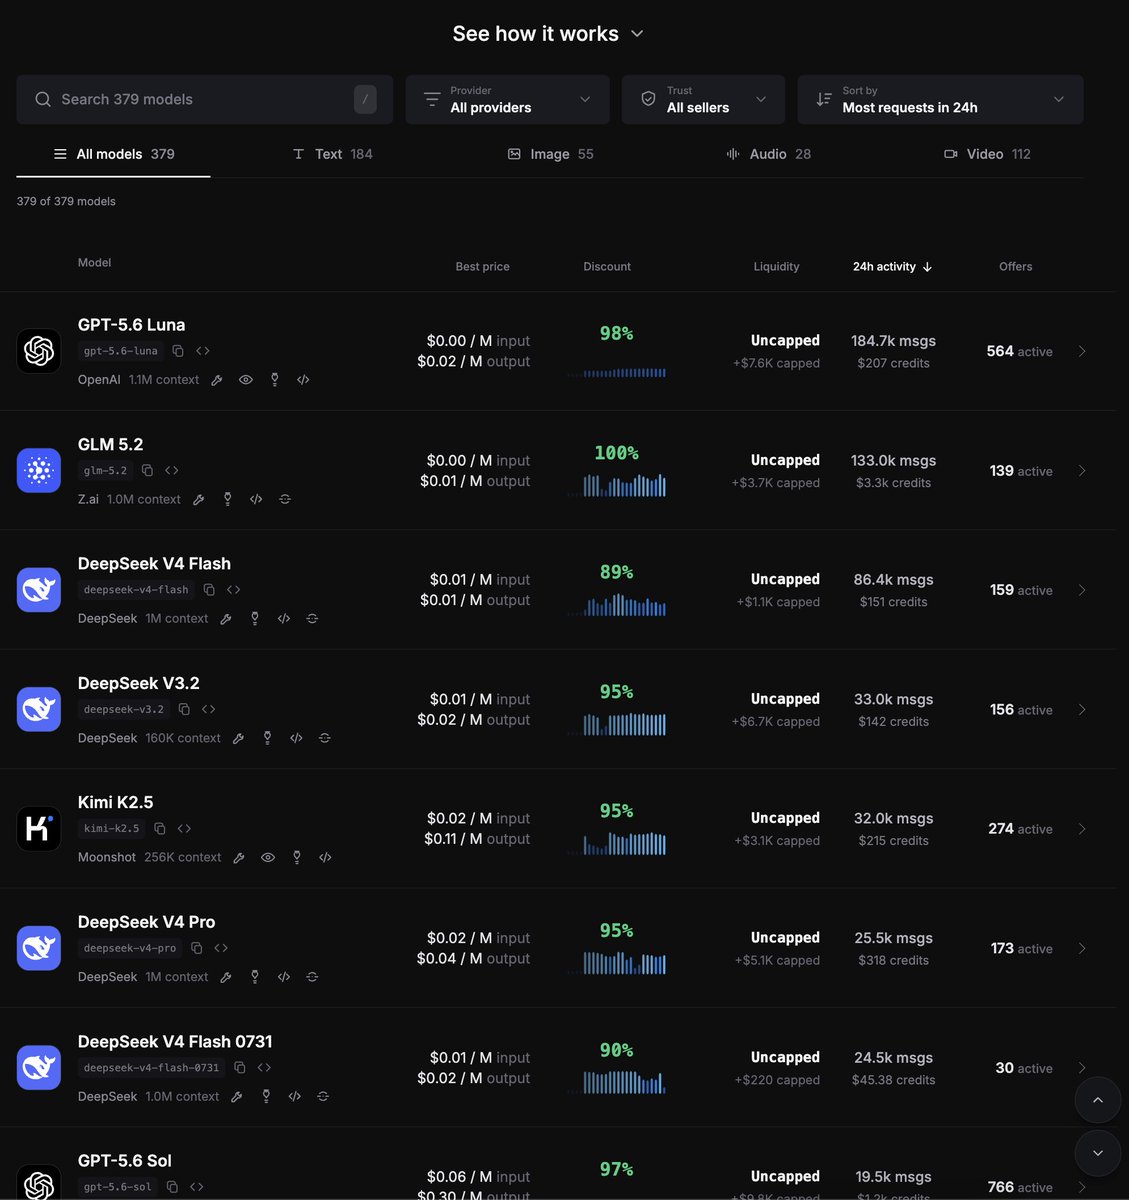
Task: Open DeepSeek V4 Pro details via row chevron
Action: (x=1082, y=948)
